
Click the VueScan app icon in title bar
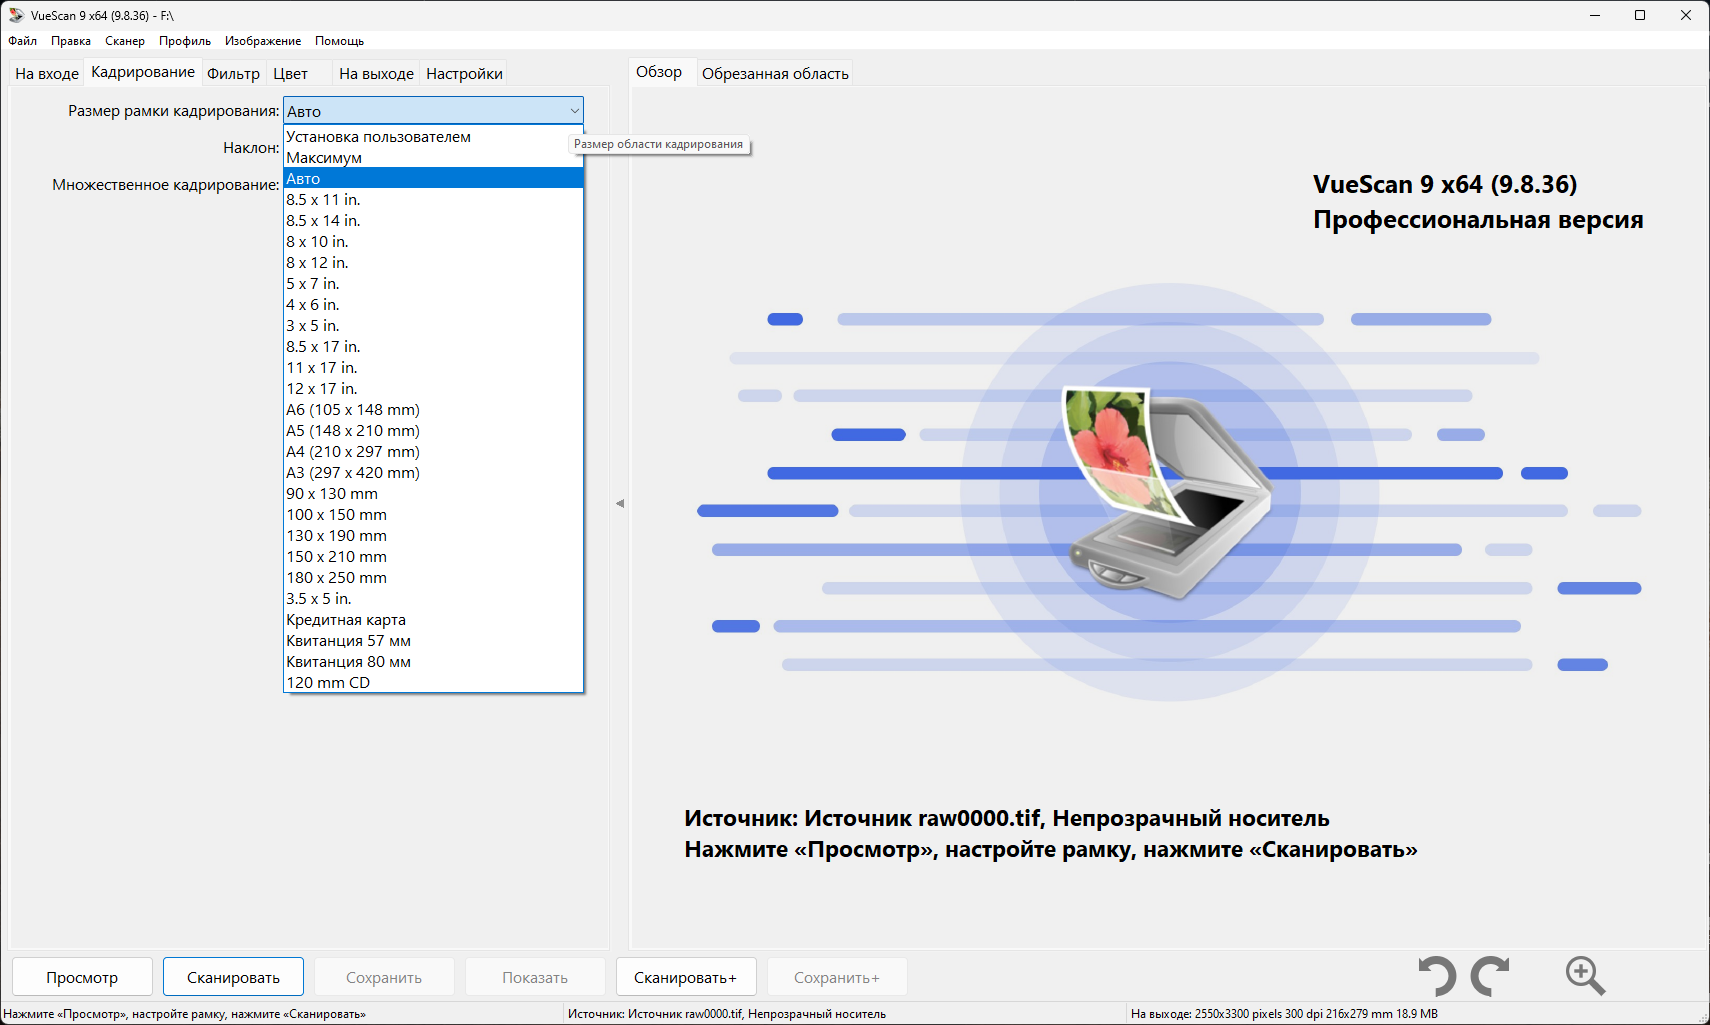(16, 15)
